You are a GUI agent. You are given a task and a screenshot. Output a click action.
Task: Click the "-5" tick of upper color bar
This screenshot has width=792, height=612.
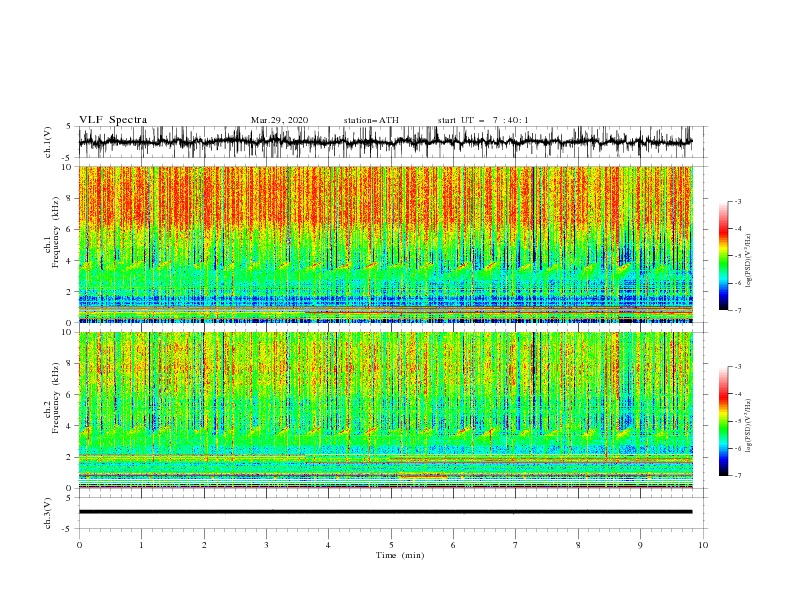[738, 256]
